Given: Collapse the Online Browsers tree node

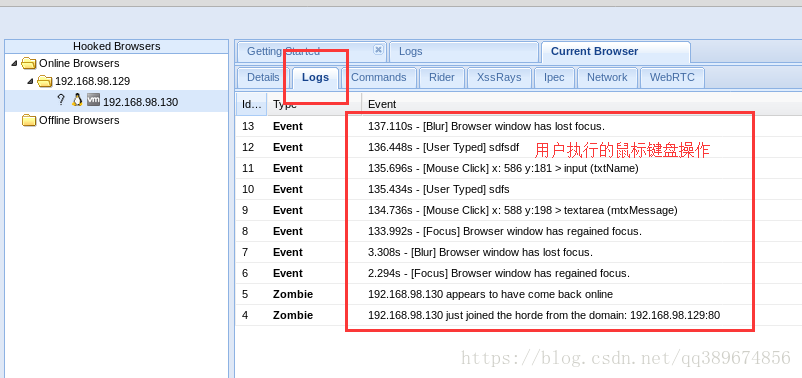Looking at the screenshot, I should (14, 63).
